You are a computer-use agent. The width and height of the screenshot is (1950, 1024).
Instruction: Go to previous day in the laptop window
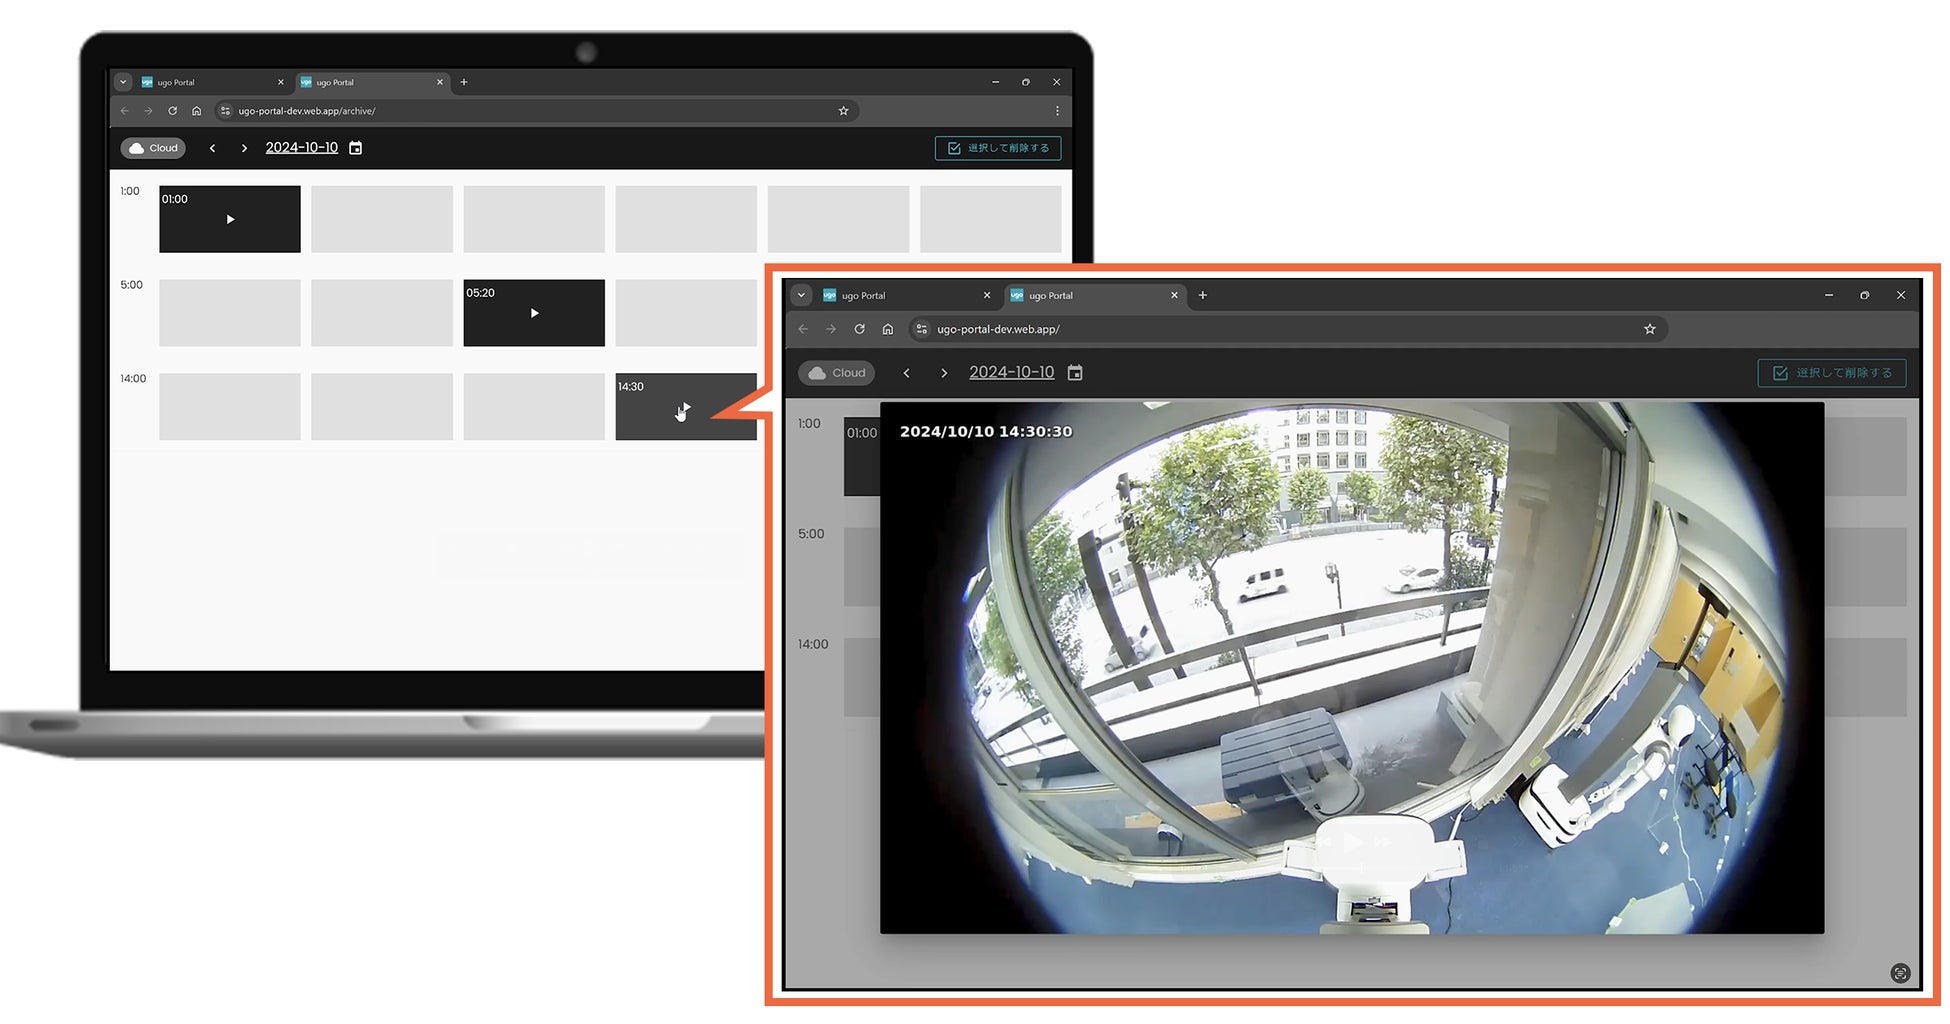(x=212, y=148)
